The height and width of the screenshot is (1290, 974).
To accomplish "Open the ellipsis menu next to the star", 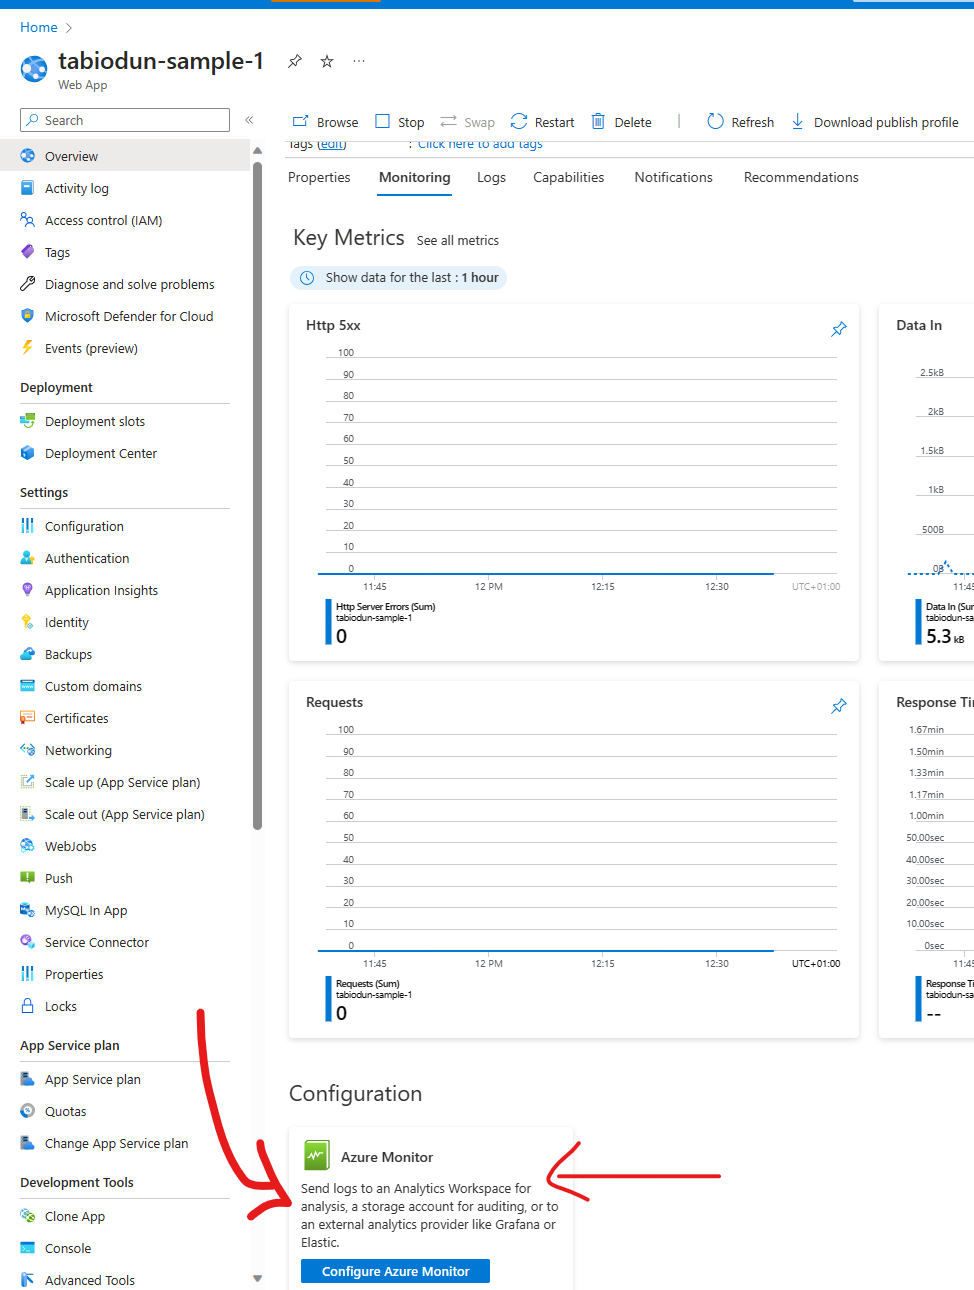I will coord(358,61).
